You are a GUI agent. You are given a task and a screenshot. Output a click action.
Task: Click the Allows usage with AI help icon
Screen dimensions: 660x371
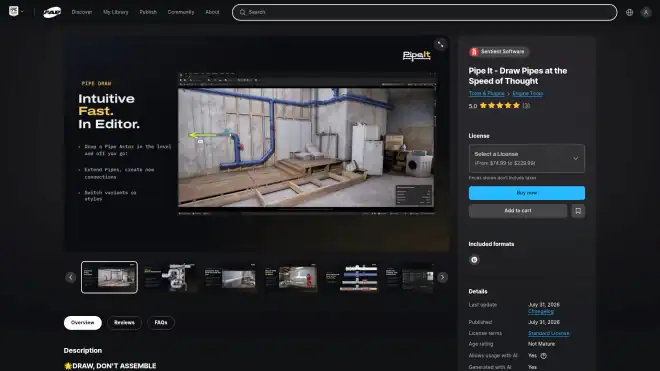click(x=543, y=356)
